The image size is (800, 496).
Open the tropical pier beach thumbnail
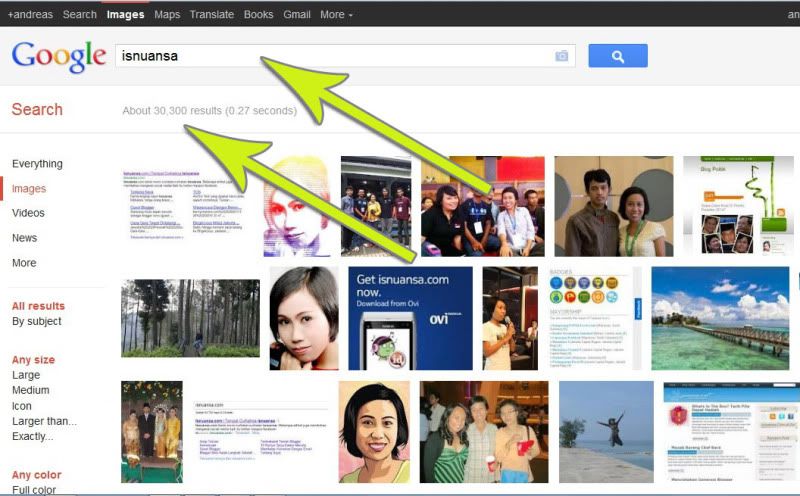pyautogui.click(x=720, y=318)
